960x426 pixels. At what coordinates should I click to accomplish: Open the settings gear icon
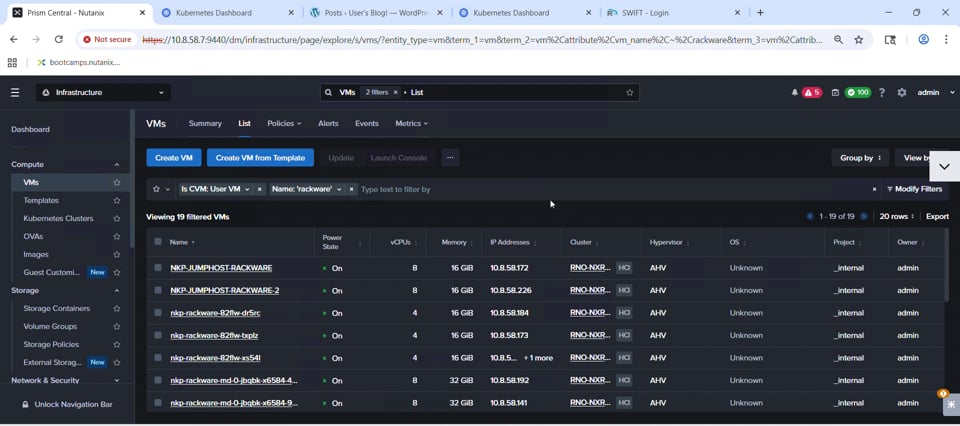[901, 92]
